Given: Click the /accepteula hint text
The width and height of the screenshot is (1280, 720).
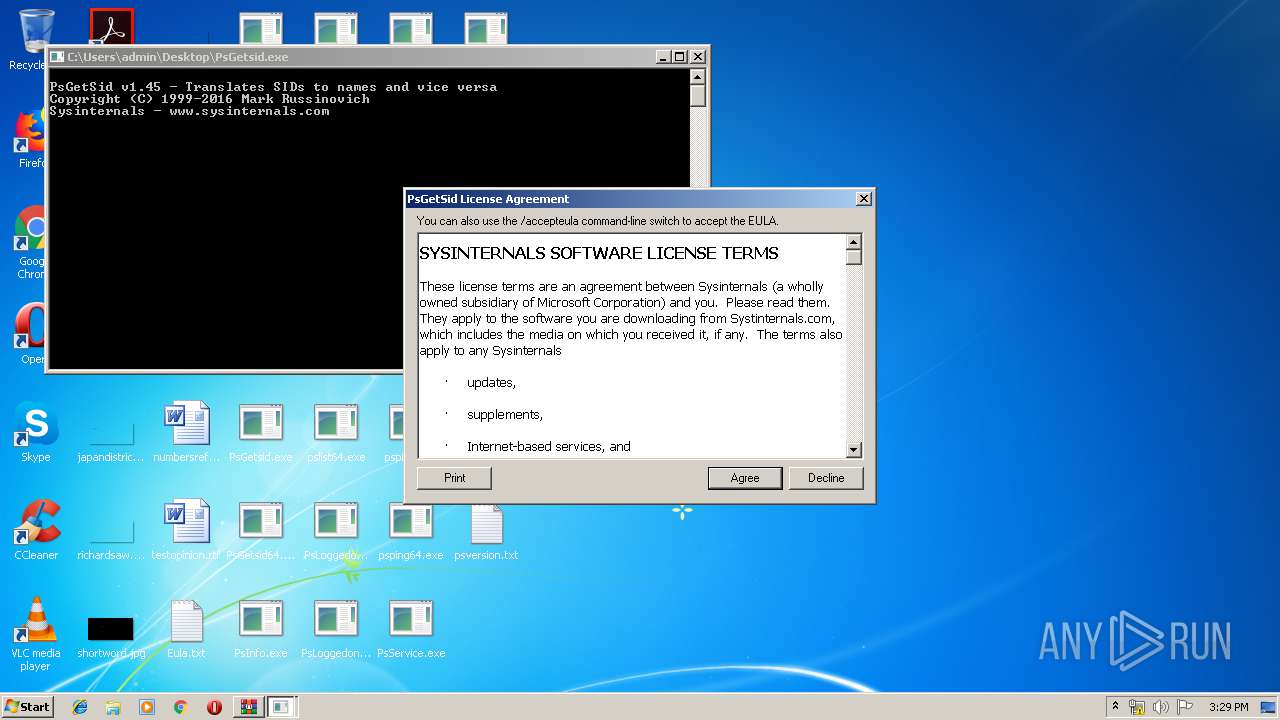Looking at the screenshot, I should (597, 221).
